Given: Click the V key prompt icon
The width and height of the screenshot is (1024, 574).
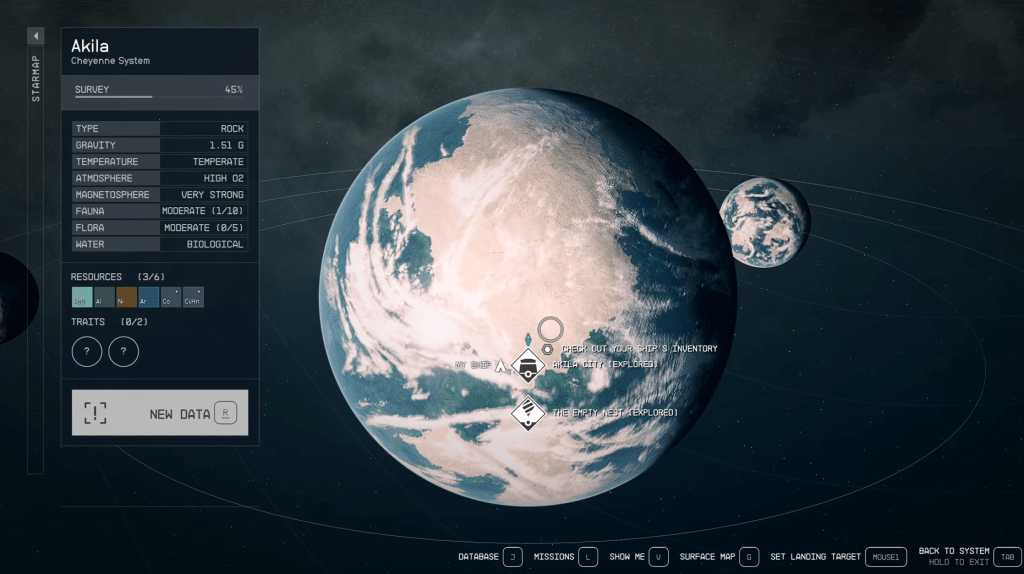Looking at the screenshot, I should point(658,557).
